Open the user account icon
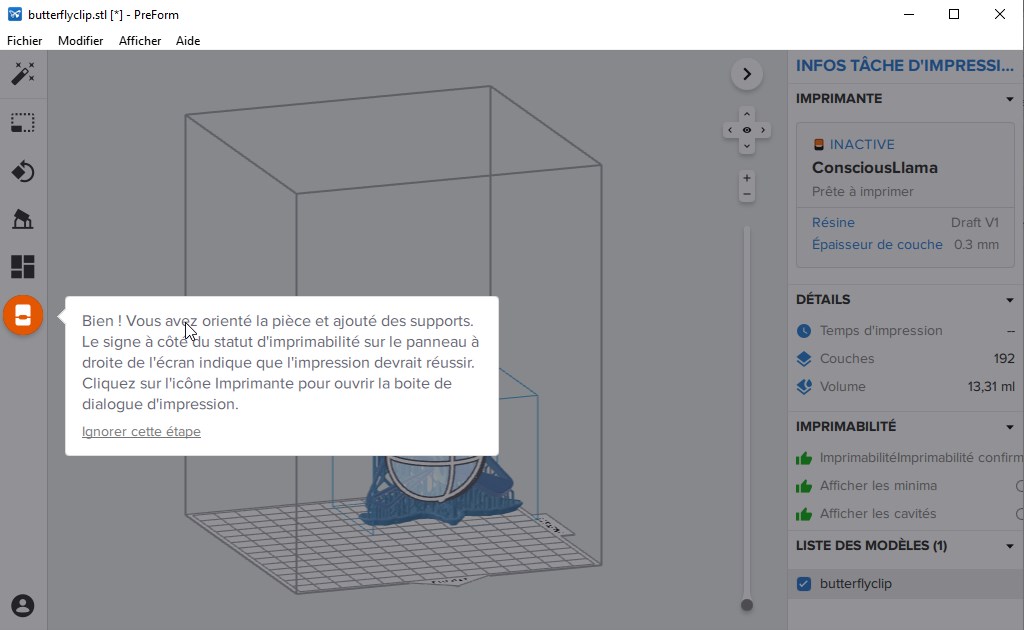 coord(23,606)
